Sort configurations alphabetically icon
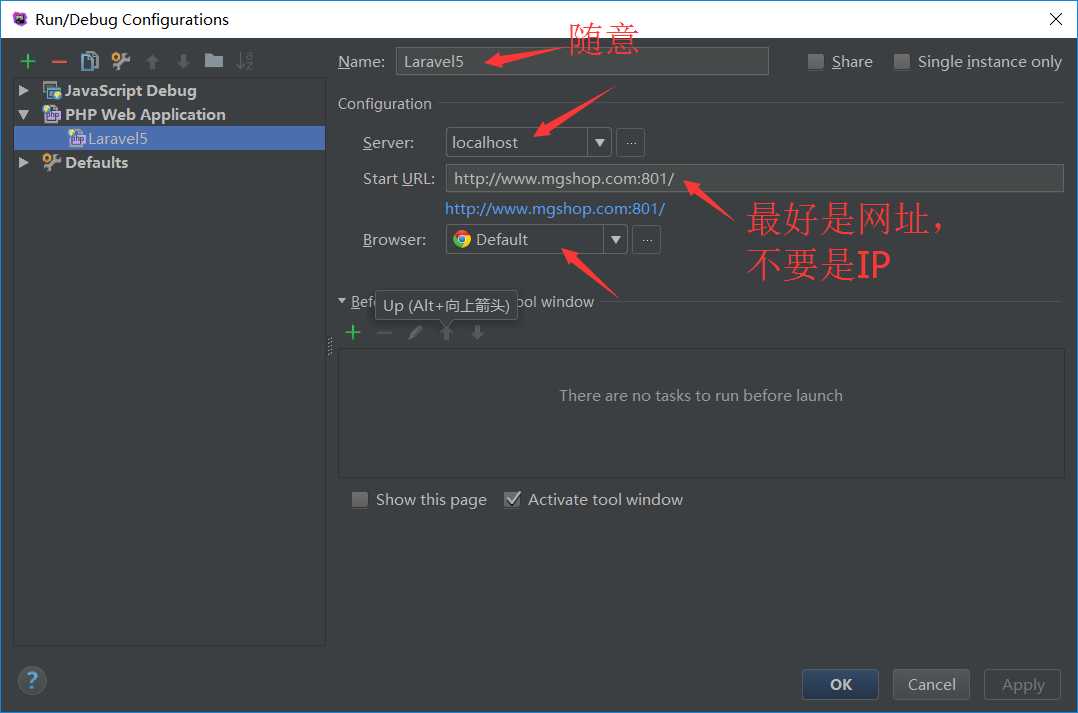The image size is (1078, 713). (x=245, y=61)
